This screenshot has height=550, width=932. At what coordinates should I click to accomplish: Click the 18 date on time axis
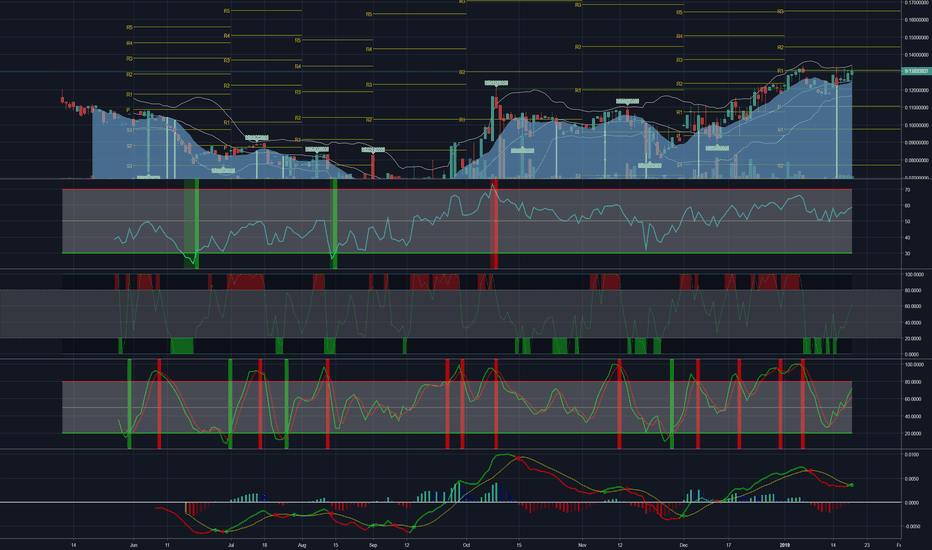tap(265, 545)
